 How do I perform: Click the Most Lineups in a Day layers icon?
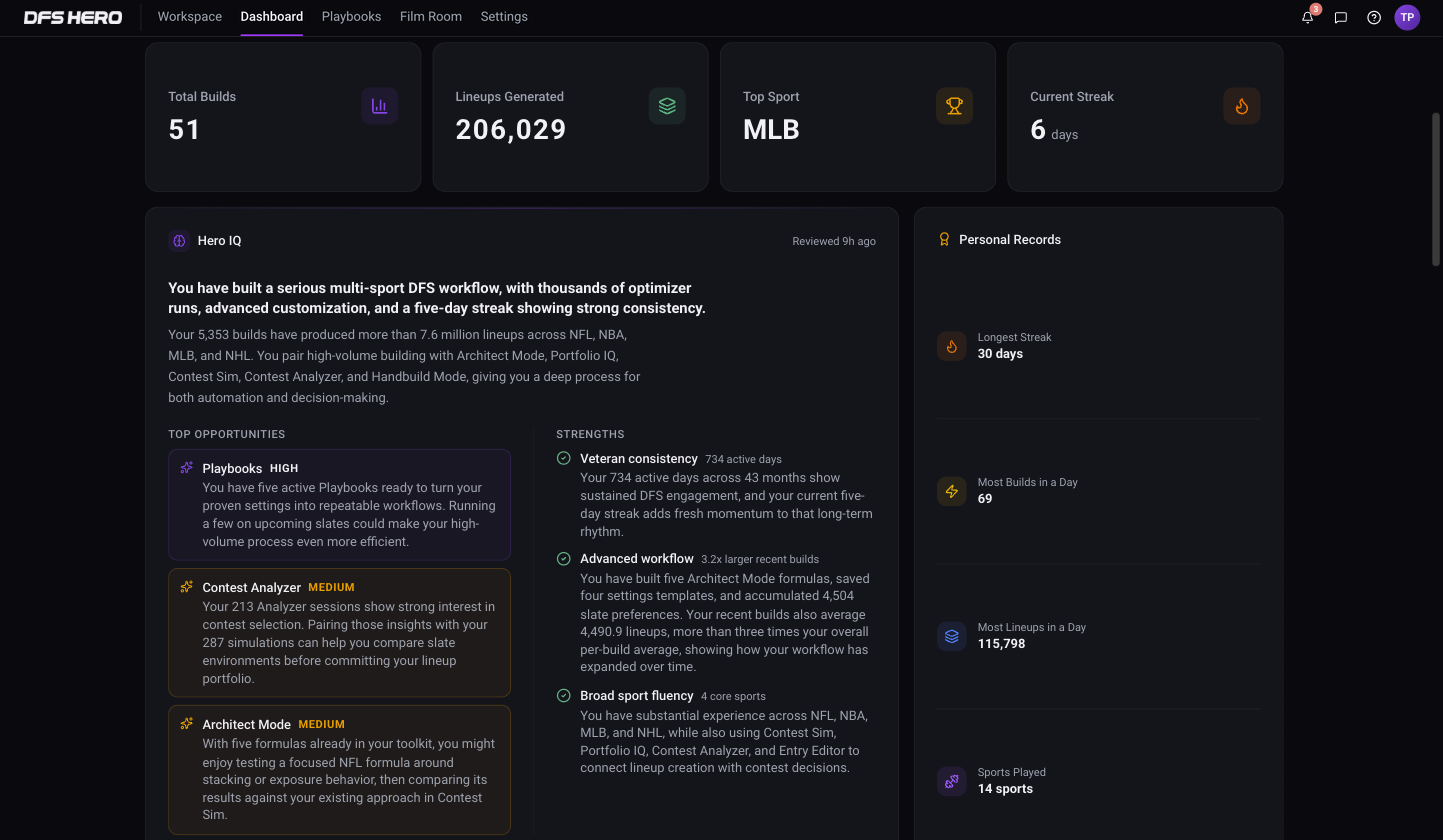(x=951, y=636)
